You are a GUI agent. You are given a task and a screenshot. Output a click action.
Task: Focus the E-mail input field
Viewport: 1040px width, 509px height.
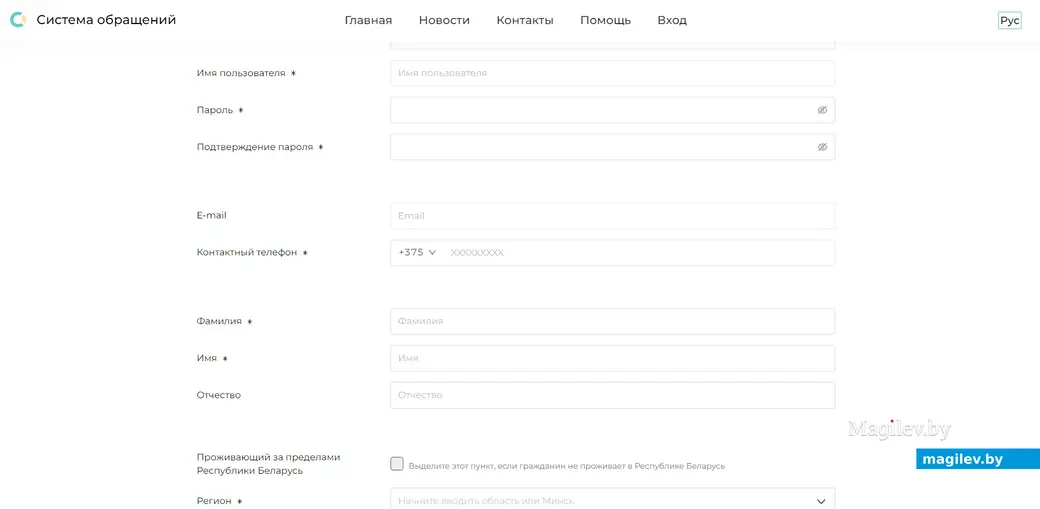click(612, 216)
